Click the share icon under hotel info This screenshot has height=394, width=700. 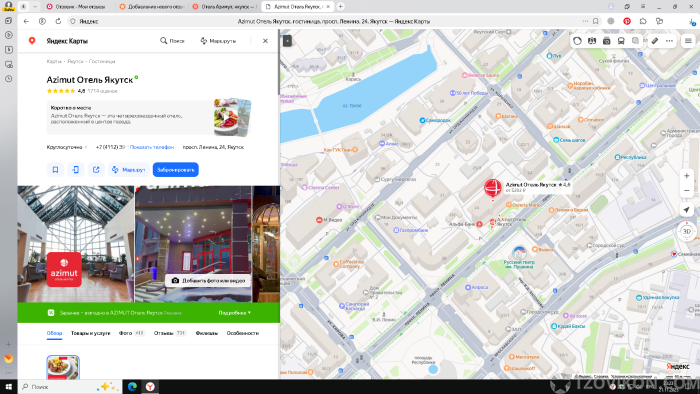point(96,170)
